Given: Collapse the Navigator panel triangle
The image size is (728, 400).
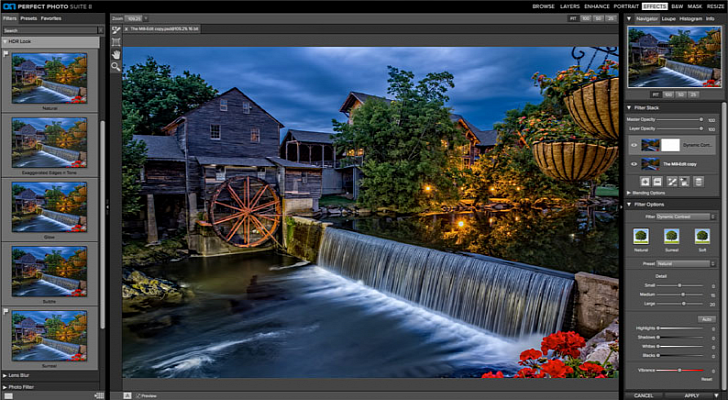Looking at the screenshot, I should point(629,19).
